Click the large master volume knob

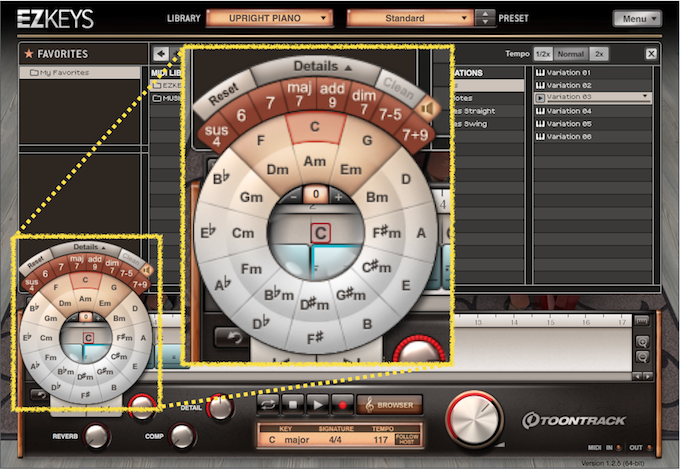coord(474,418)
